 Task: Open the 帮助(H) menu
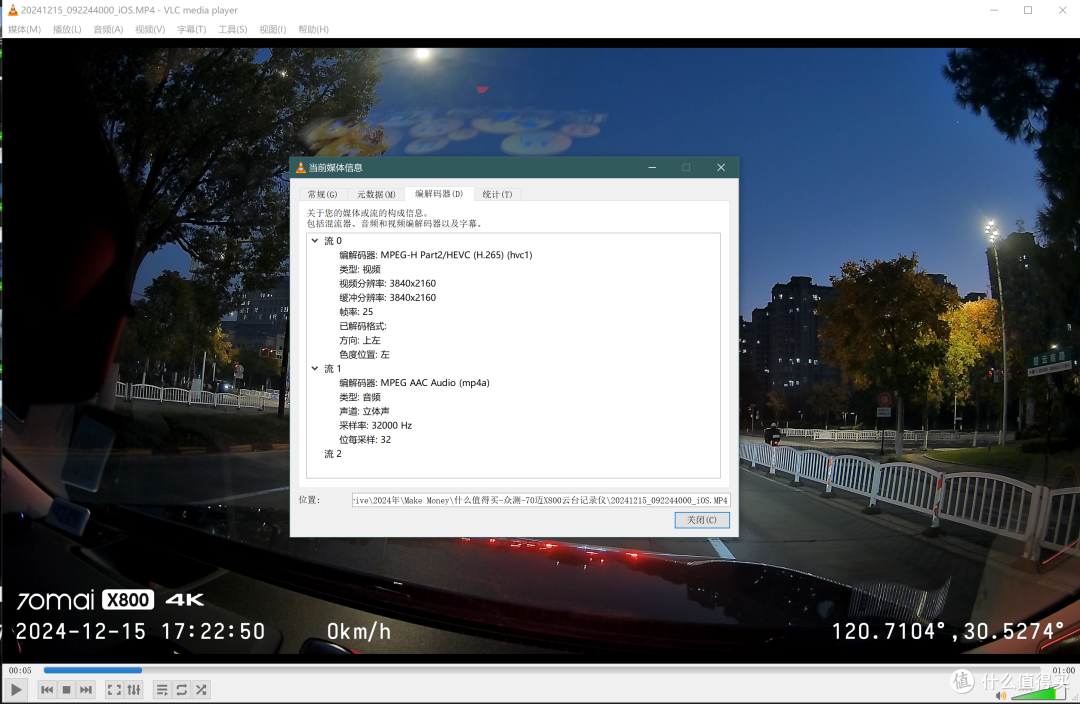click(x=313, y=29)
